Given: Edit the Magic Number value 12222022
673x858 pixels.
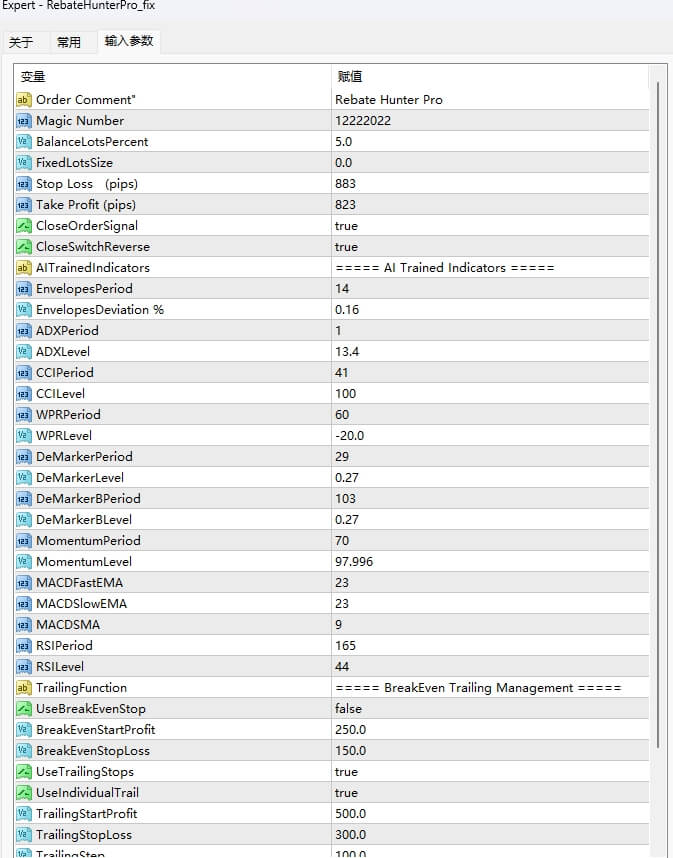Looking at the screenshot, I should [x=363, y=121].
